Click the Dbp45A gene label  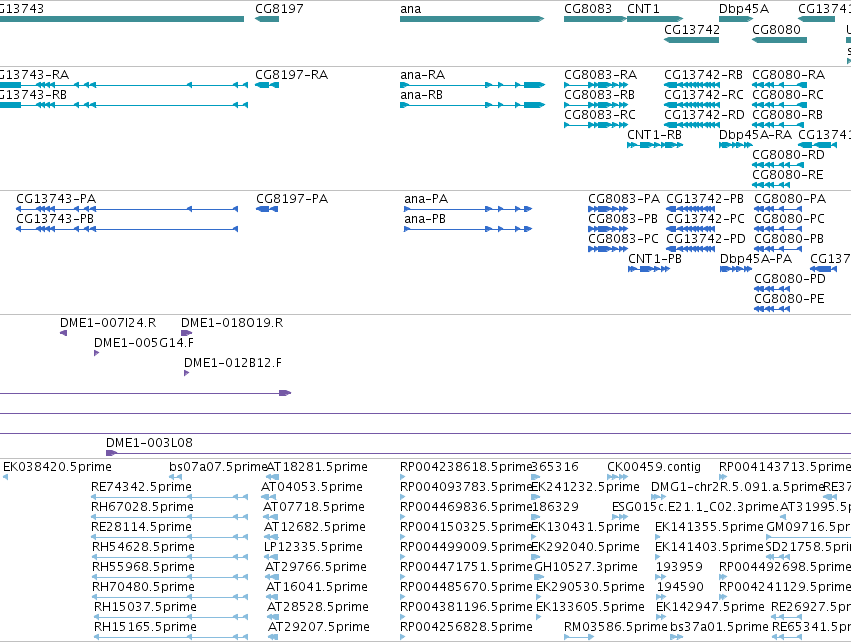[744, 9]
